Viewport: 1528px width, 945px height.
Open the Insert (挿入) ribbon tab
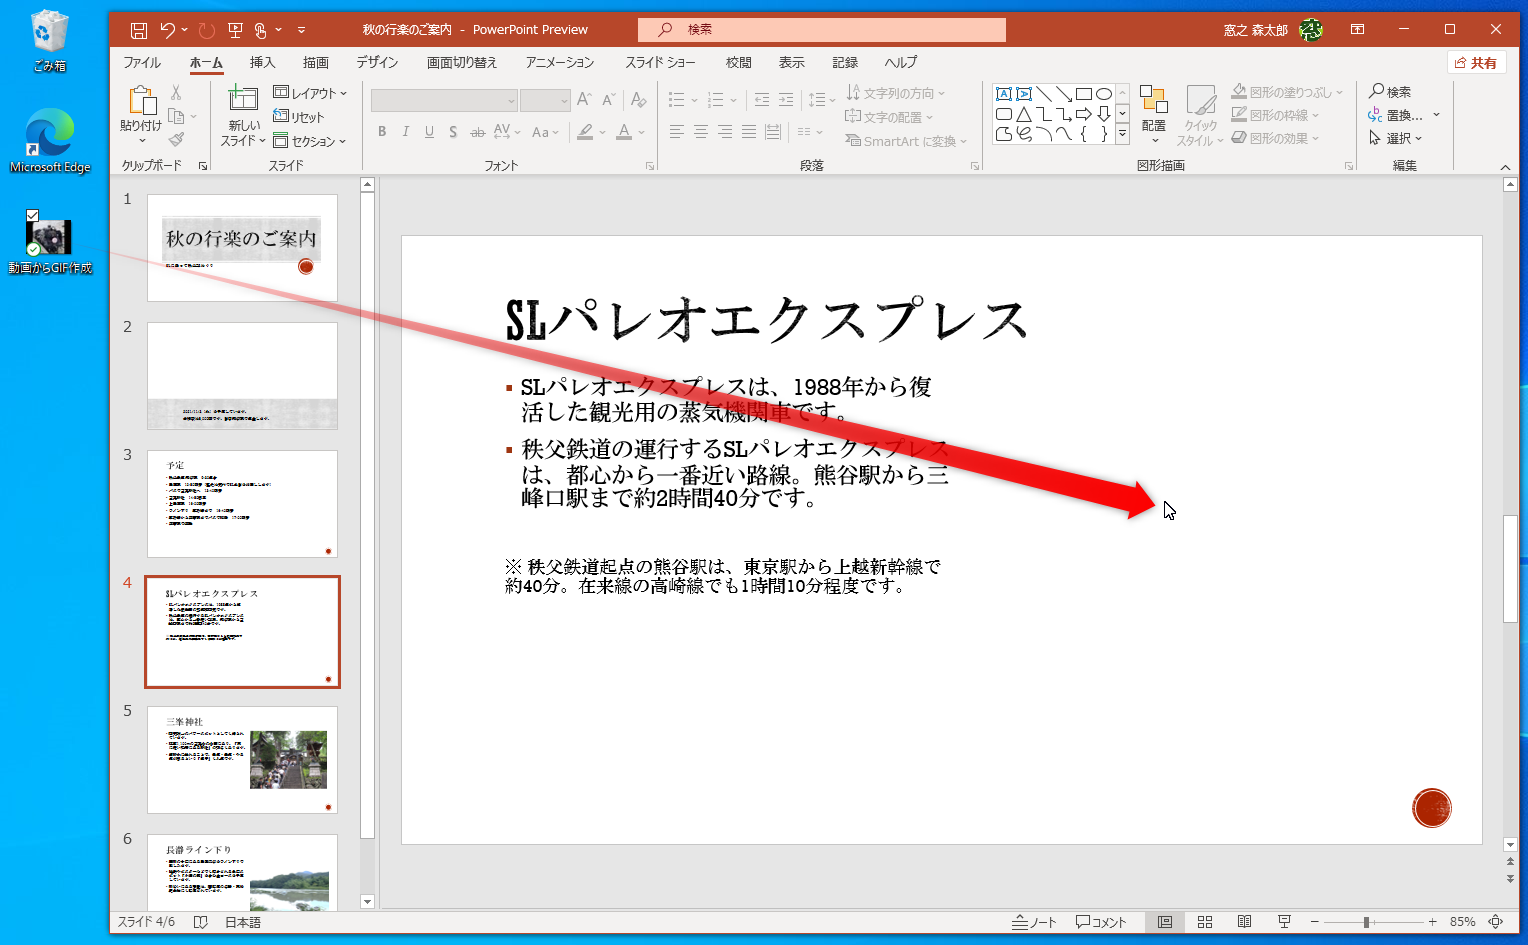click(x=262, y=62)
